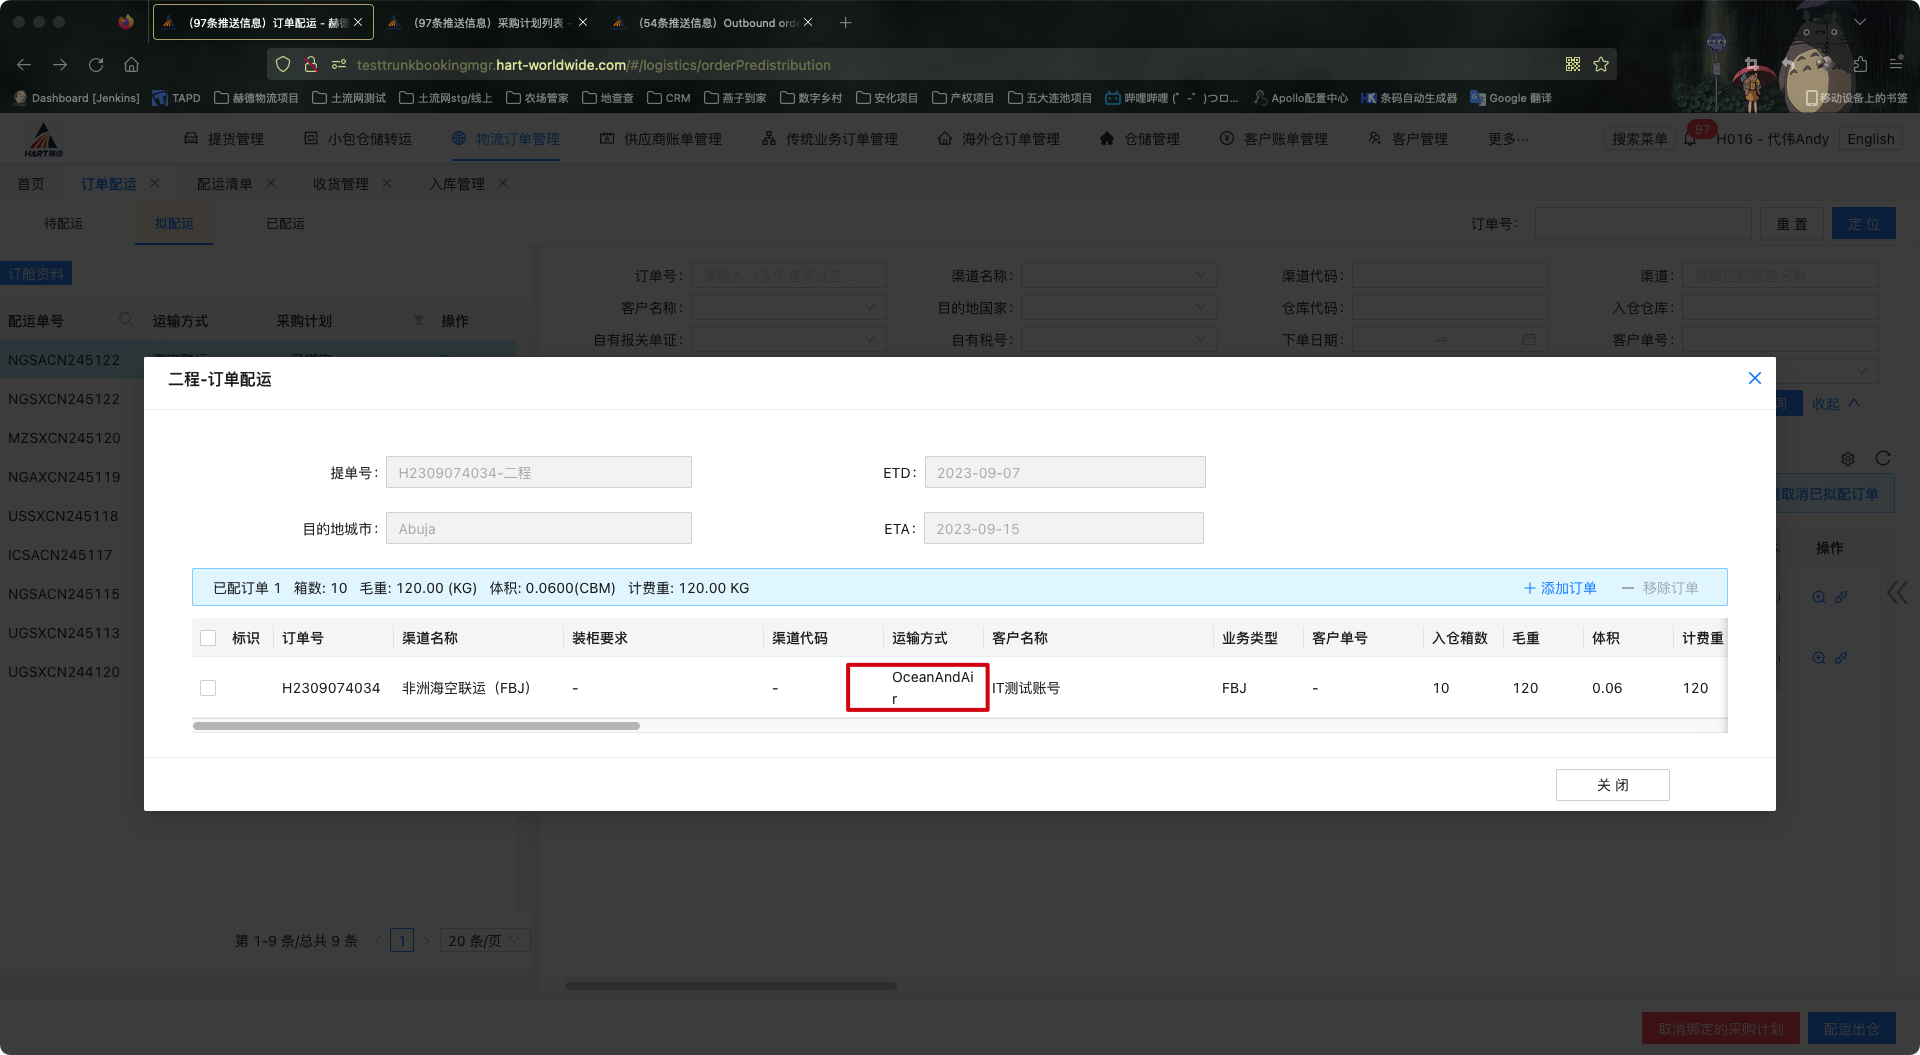Toggle the row checkbox for order H2309074034
Screen dimensions: 1920x1055
pos(208,687)
